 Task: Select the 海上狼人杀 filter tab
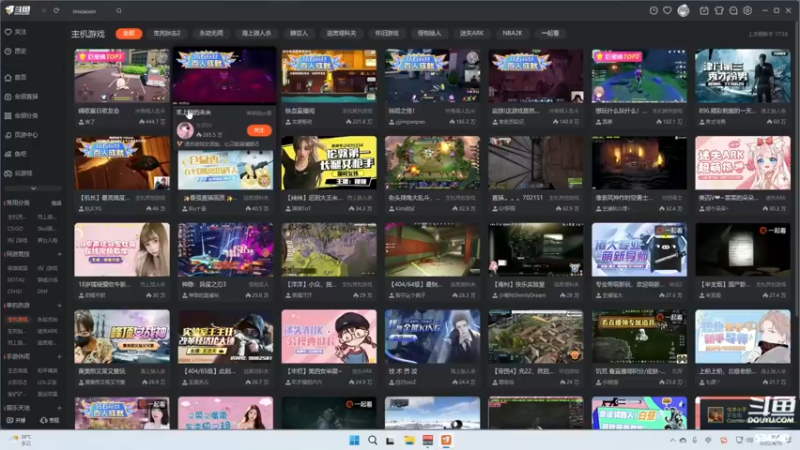(256, 33)
